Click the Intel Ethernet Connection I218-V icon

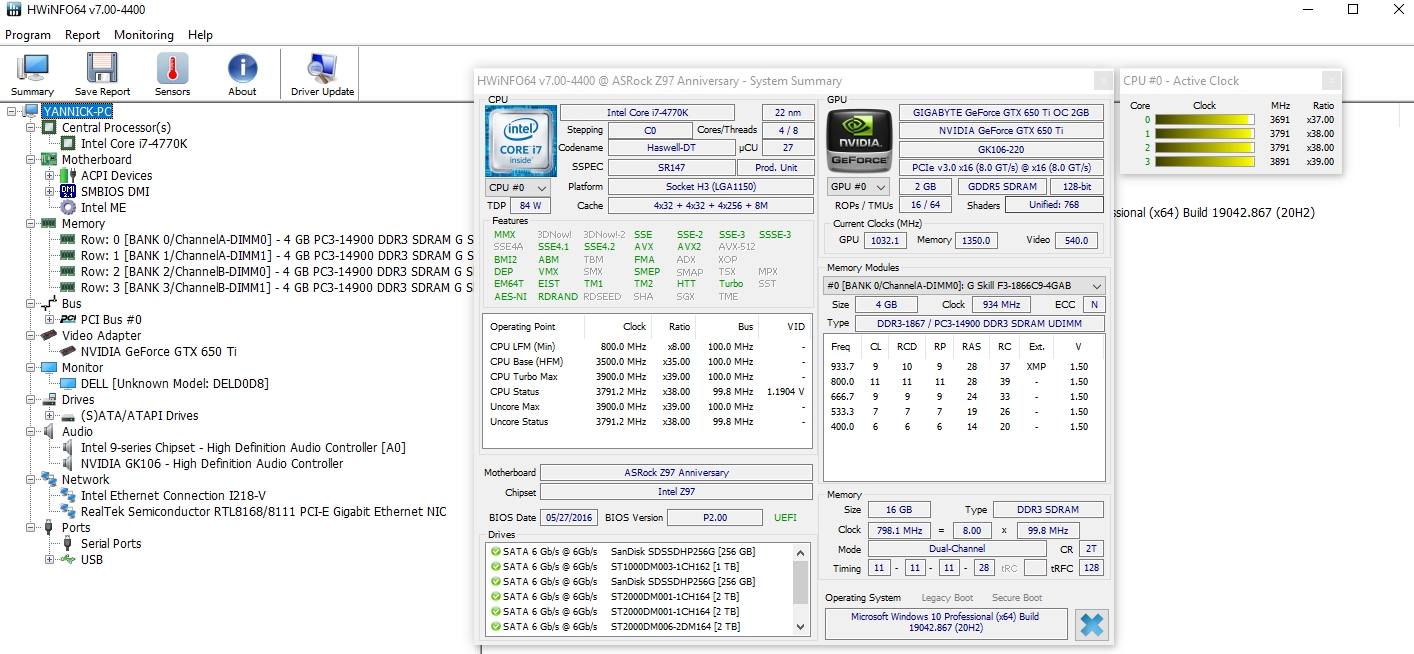[68, 495]
